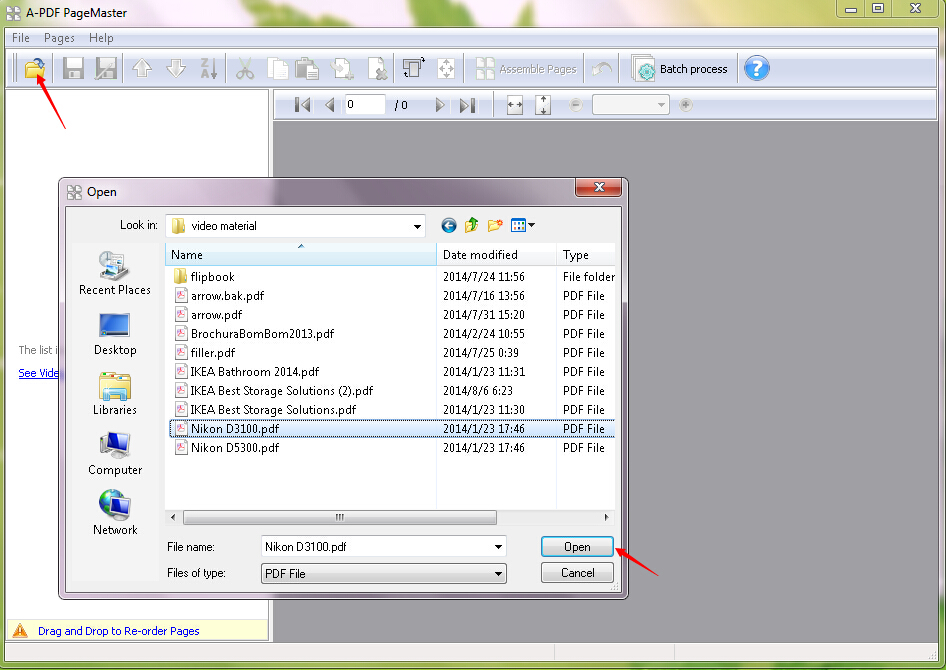Image resolution: width=946 pixels, height=670 pixels.
Task: Click the Open button to load Nikon D3100.pdf
Action: point(577,547)
